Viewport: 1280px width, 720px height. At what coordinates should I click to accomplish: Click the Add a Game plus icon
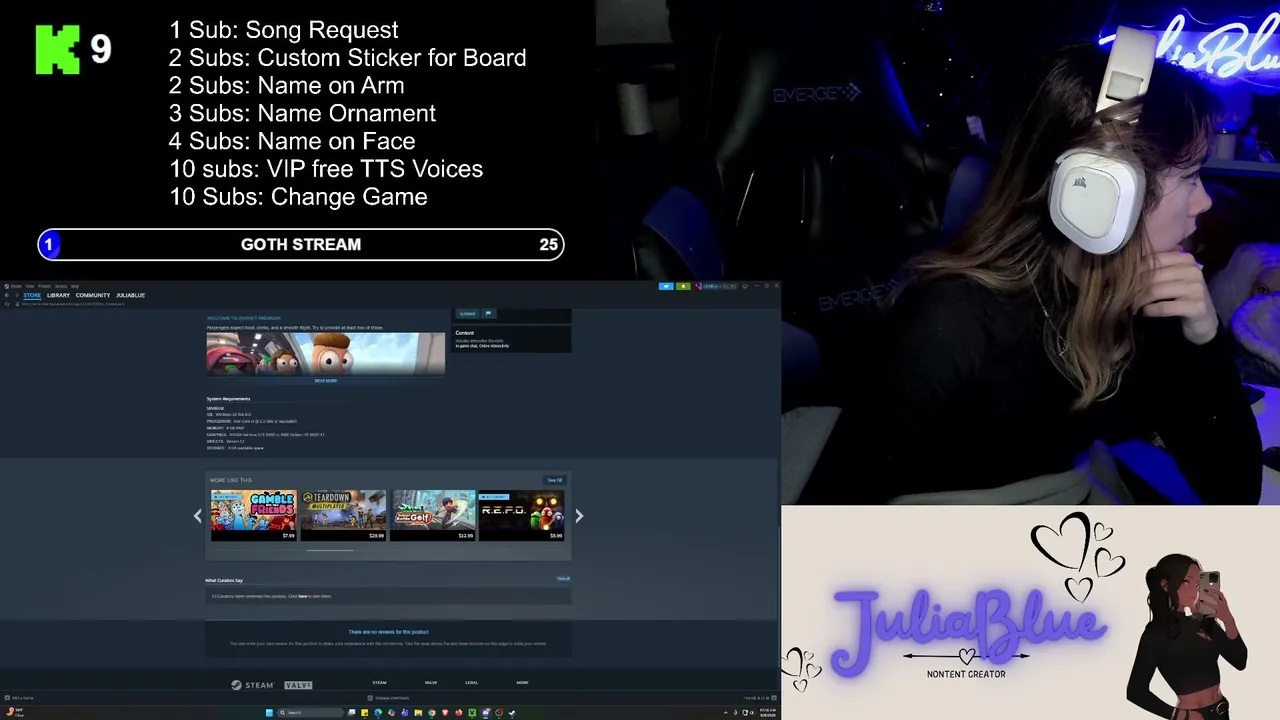(x=8, y=698)
